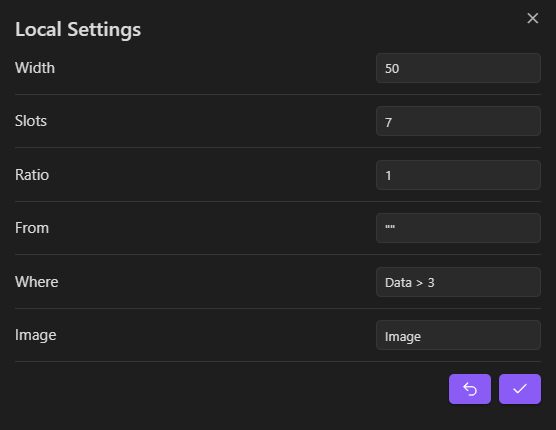The height and width of the screenshot is (430, 556).
Task: Select the Slots setting label
Action: click(31, 121)
